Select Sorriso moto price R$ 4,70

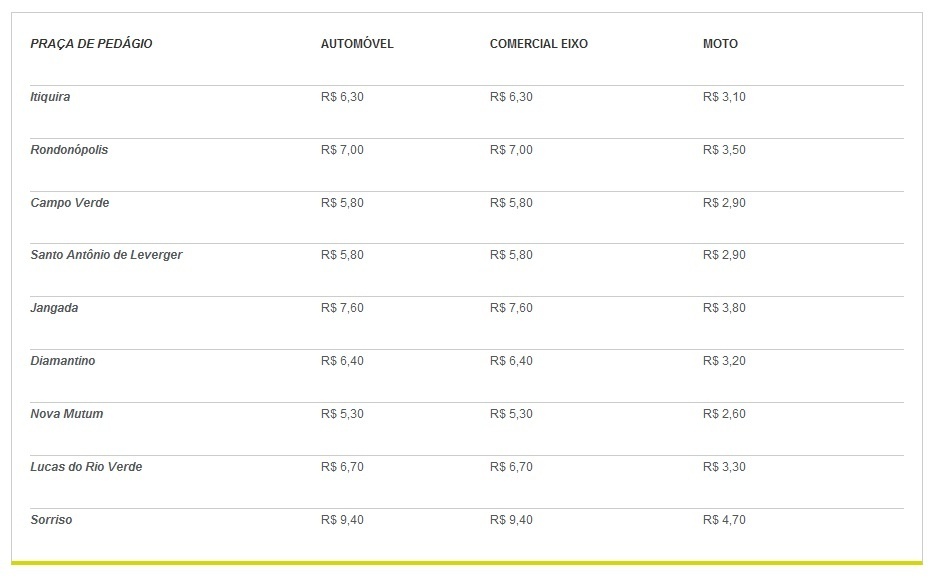point(724,520)
